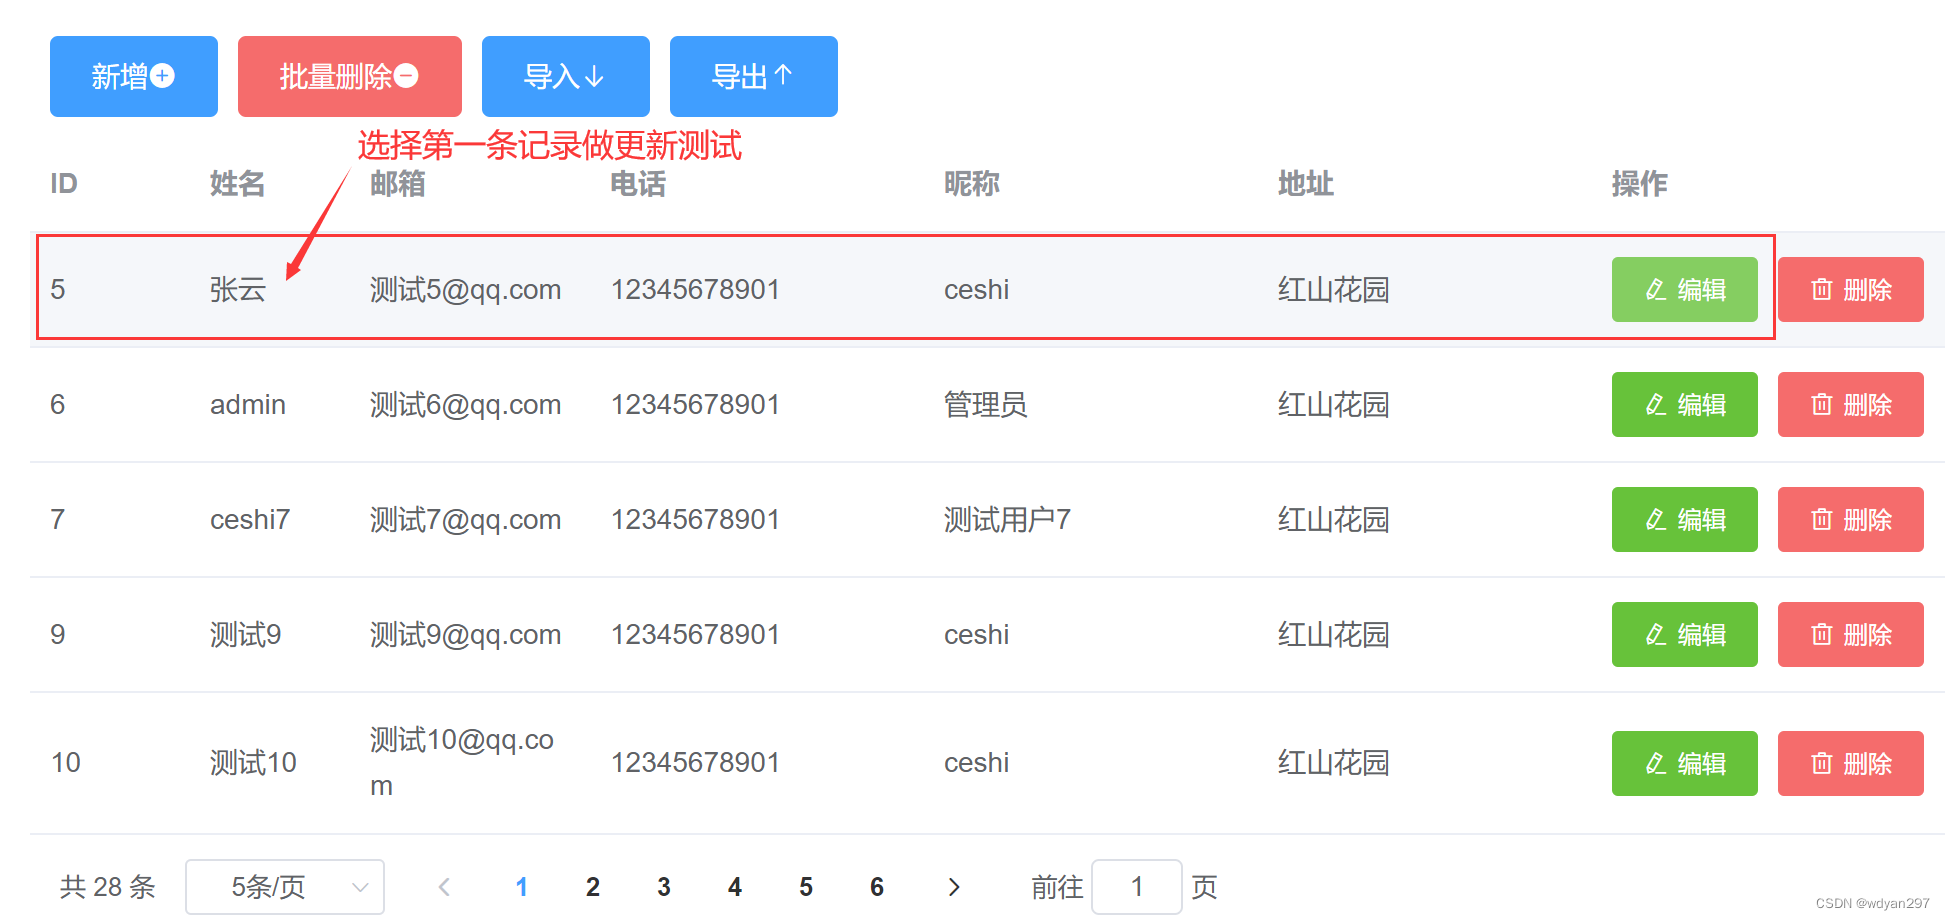Click ID cell 6
The height and width of the screenshot is (920, 1945).
[58, 405]
